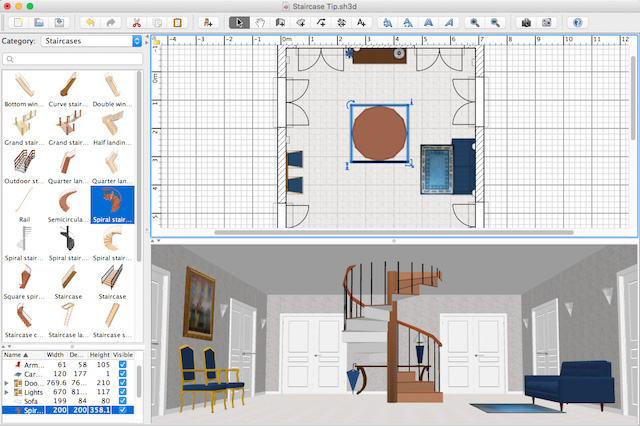Click the Add furniture to home icon

pos(208,21)
